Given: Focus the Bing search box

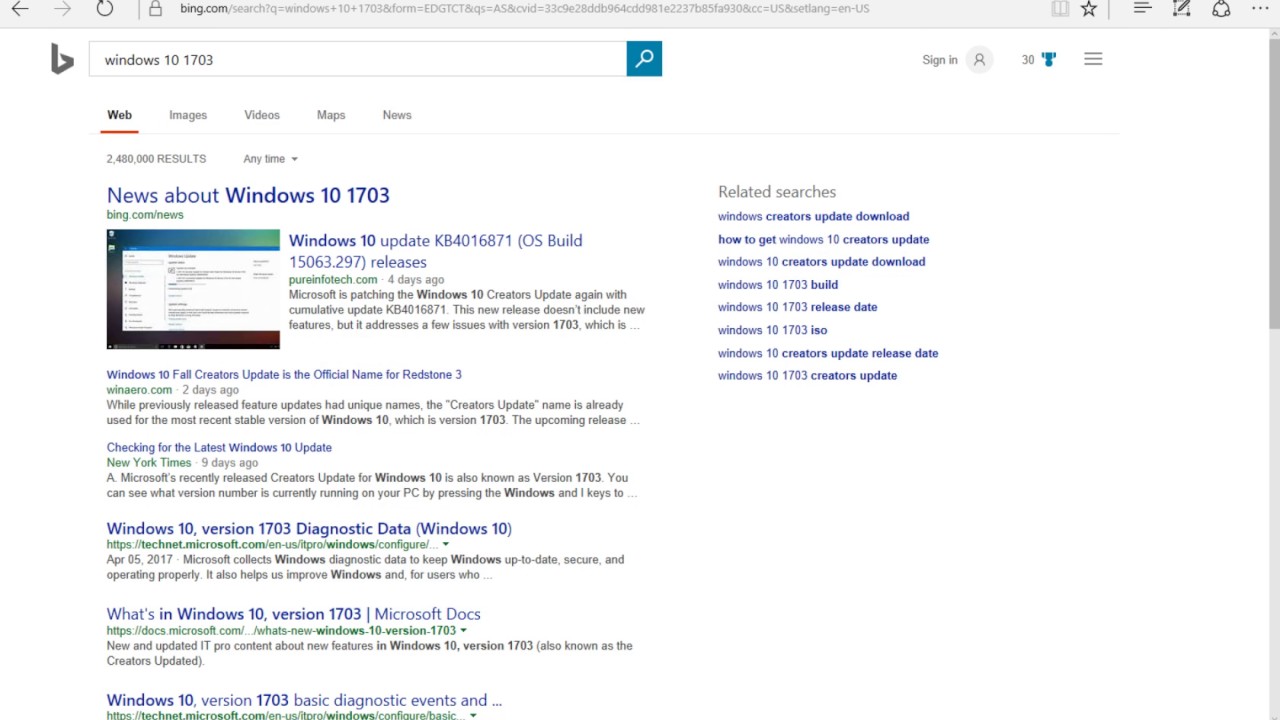Looking at the screenshot, I should coord(358,60).
